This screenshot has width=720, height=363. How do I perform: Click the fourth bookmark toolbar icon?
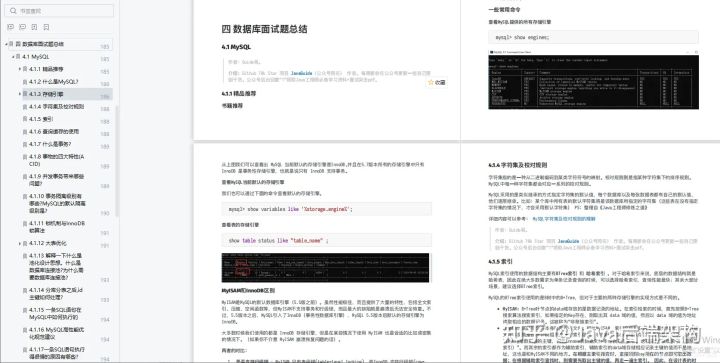[x=46, y=27]
